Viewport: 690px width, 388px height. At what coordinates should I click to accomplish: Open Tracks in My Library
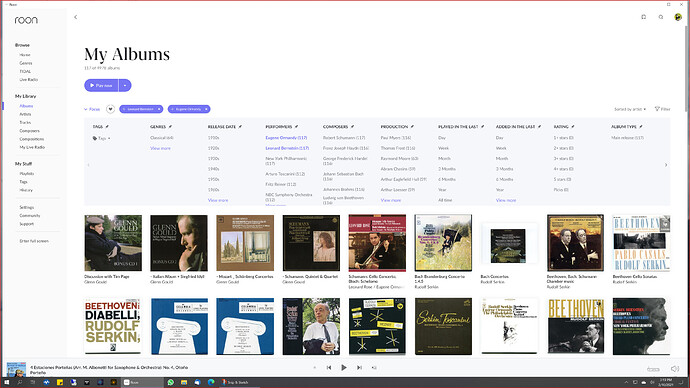click(25, 122)
